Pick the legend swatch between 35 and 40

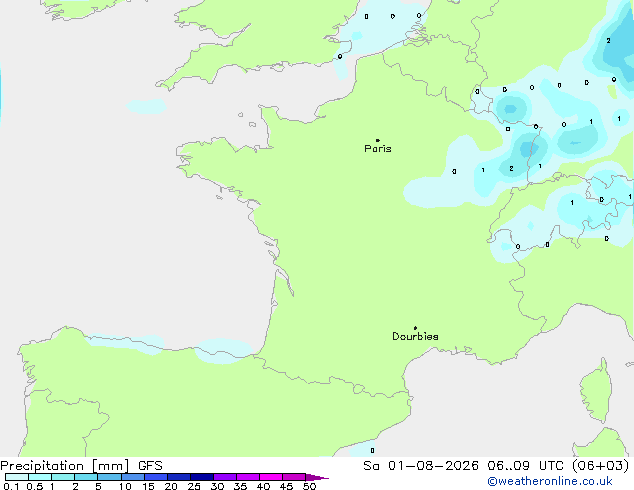(248, 477)
